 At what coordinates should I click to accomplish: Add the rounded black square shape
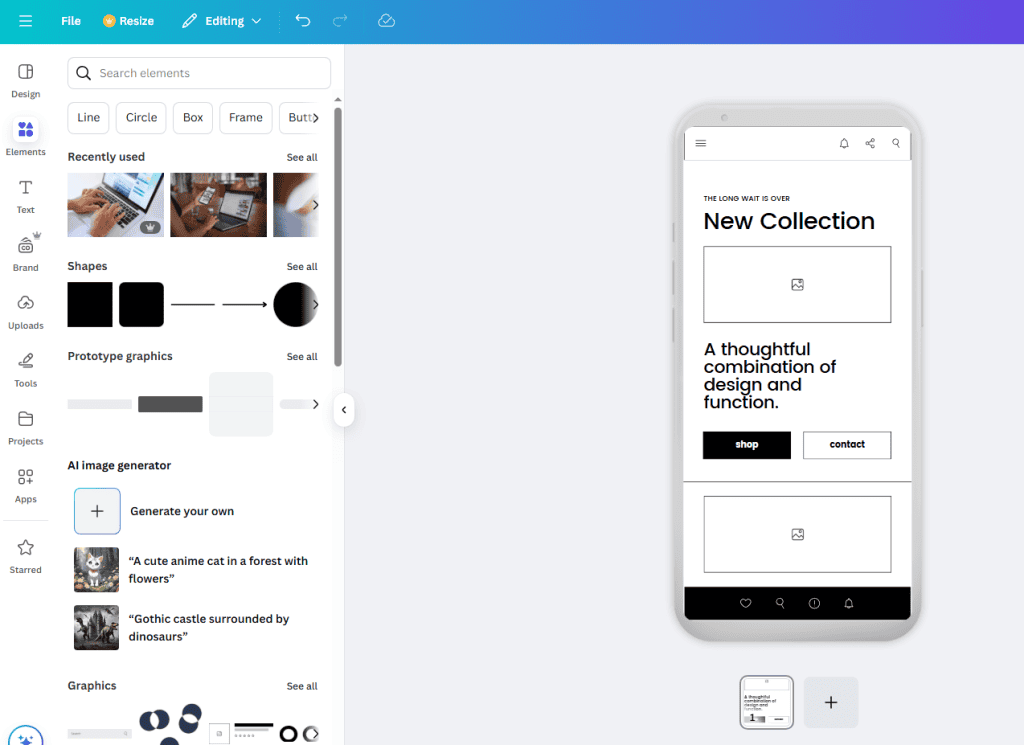[141, 304]
